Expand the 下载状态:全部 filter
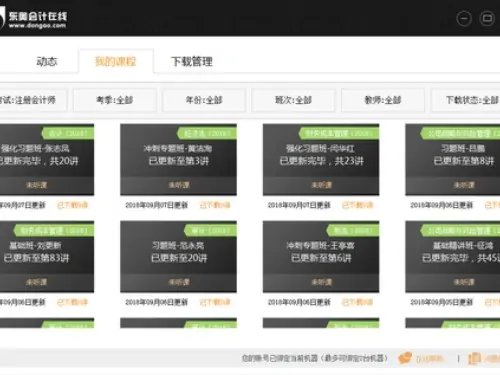Screen dimensions: 500x375 tap(466, 100)
